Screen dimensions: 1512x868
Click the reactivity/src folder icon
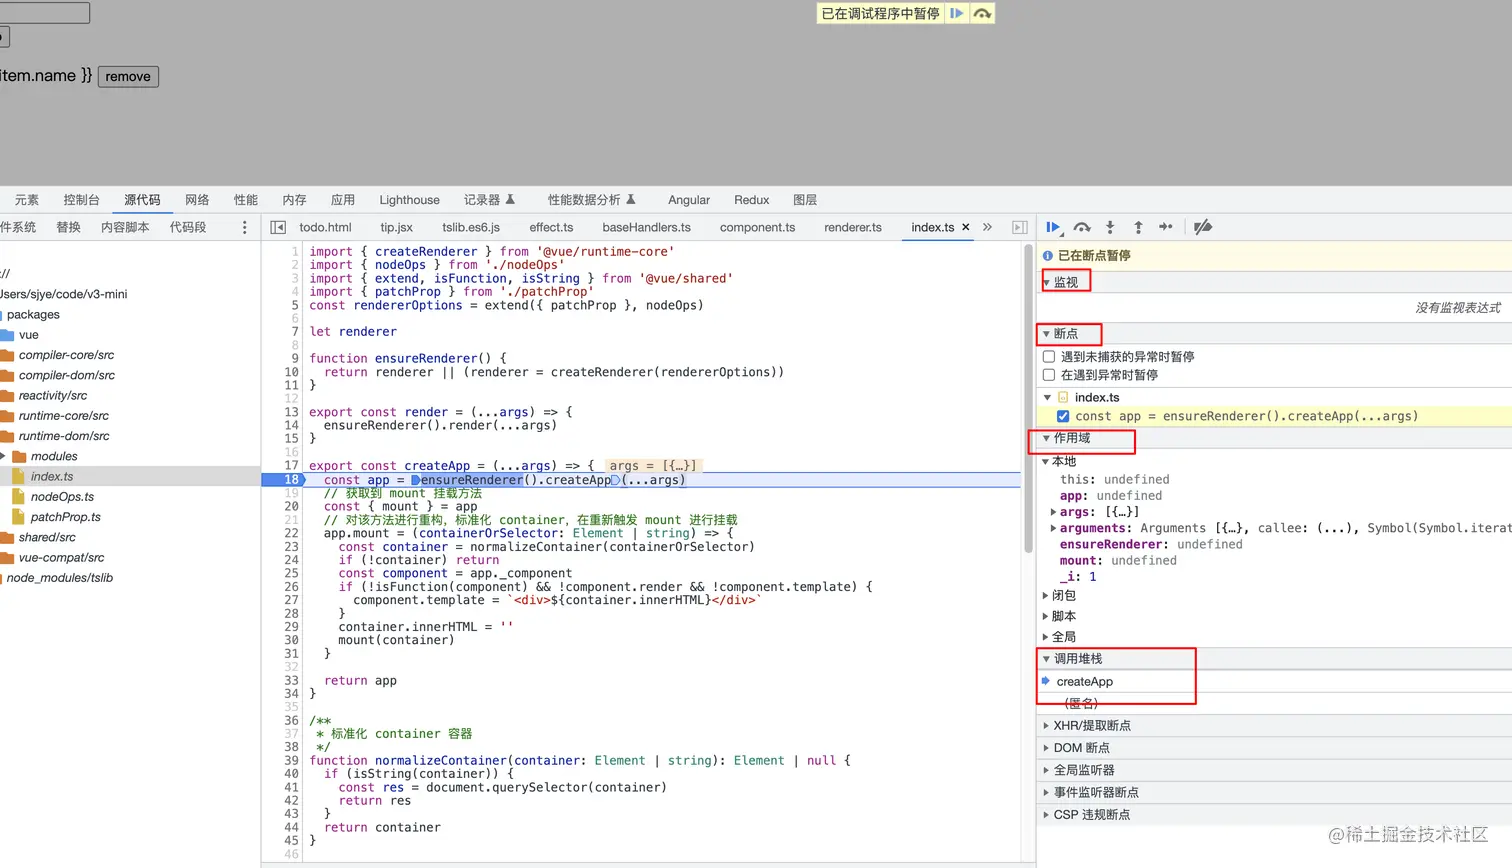click(7, 395)
